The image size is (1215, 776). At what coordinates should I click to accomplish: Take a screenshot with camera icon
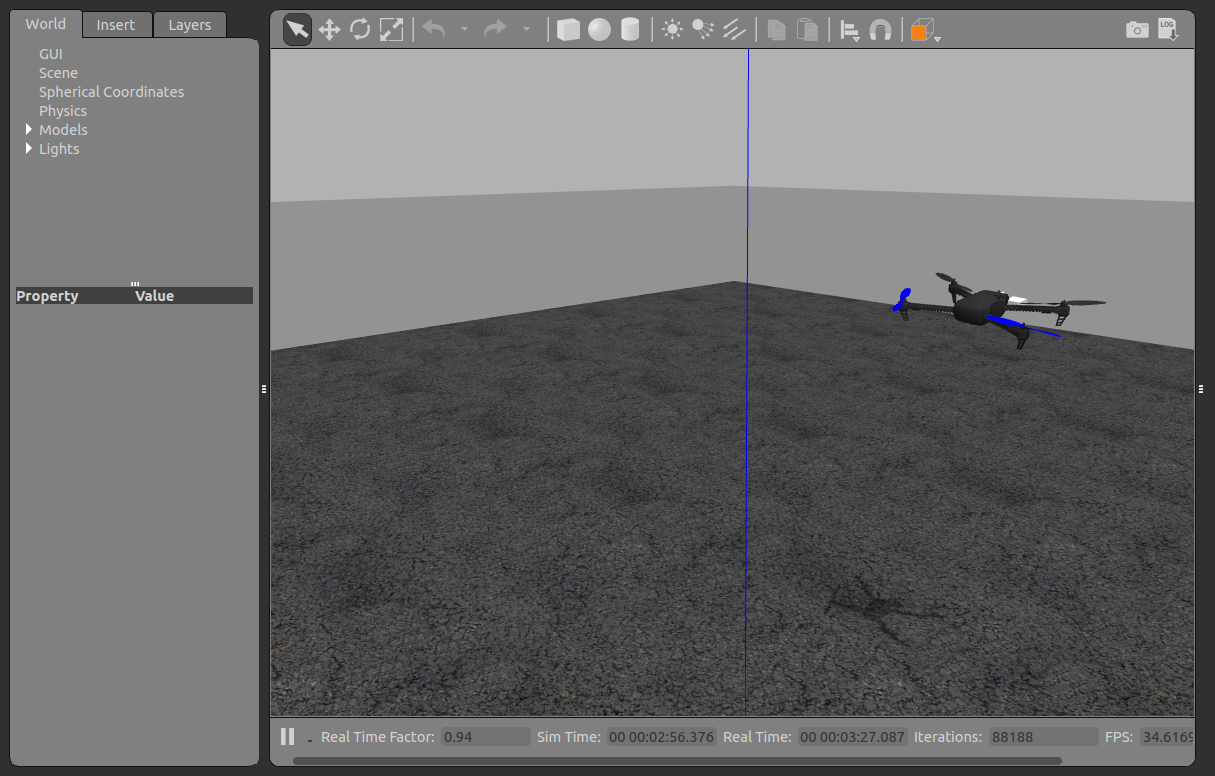[x=1137, y=30]
